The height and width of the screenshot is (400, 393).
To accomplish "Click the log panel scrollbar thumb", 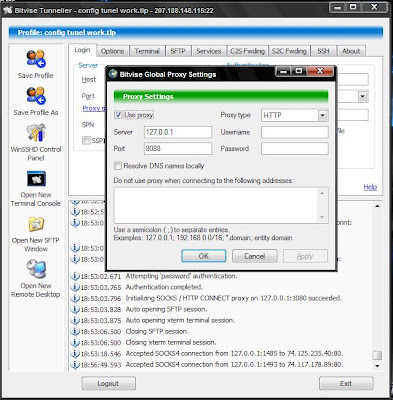I will click(377, 355).
